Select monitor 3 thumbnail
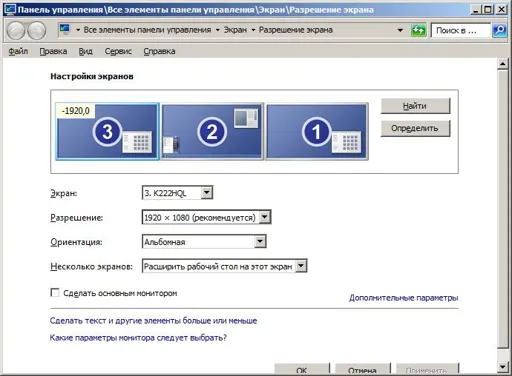The height and width of the screenshot is (376, 512). coord(107,131)
